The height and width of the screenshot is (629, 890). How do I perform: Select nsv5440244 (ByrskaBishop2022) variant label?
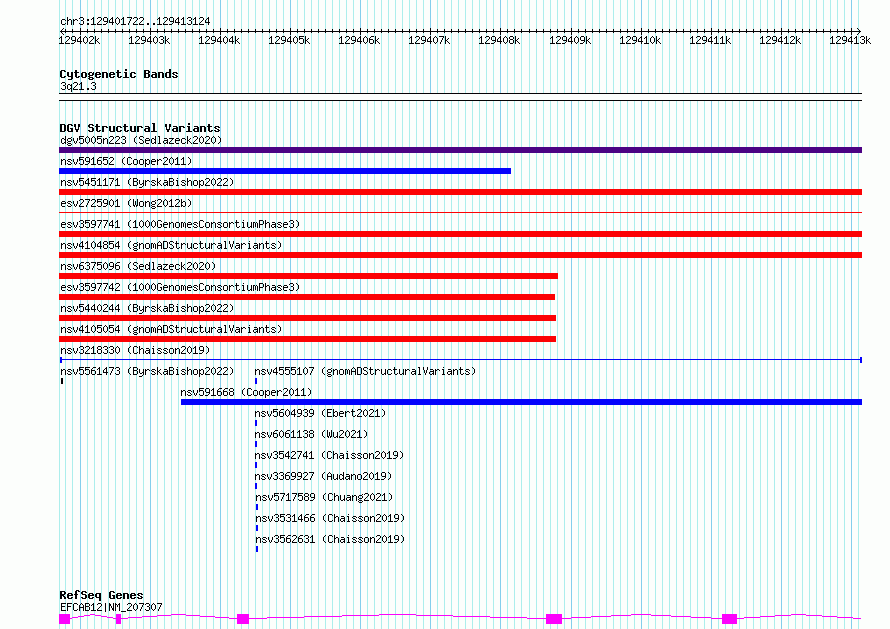147,308
